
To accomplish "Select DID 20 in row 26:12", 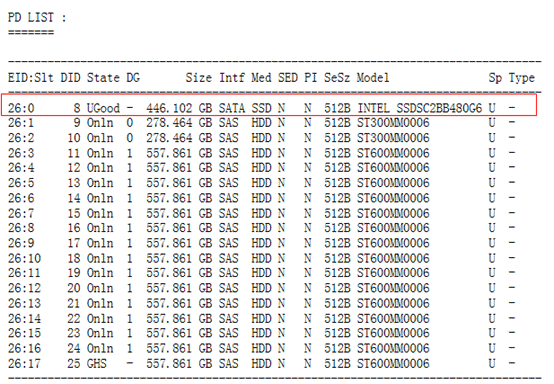I will [x=73, y=288].
